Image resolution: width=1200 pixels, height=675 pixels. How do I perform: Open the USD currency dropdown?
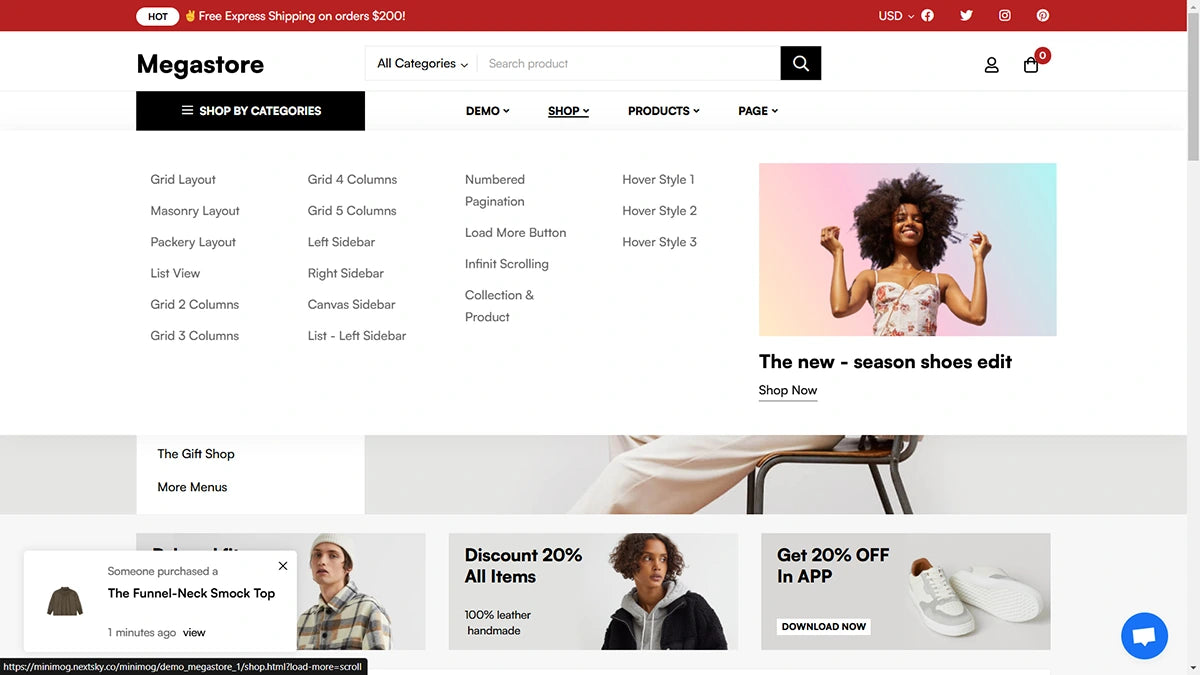(888, 15)
